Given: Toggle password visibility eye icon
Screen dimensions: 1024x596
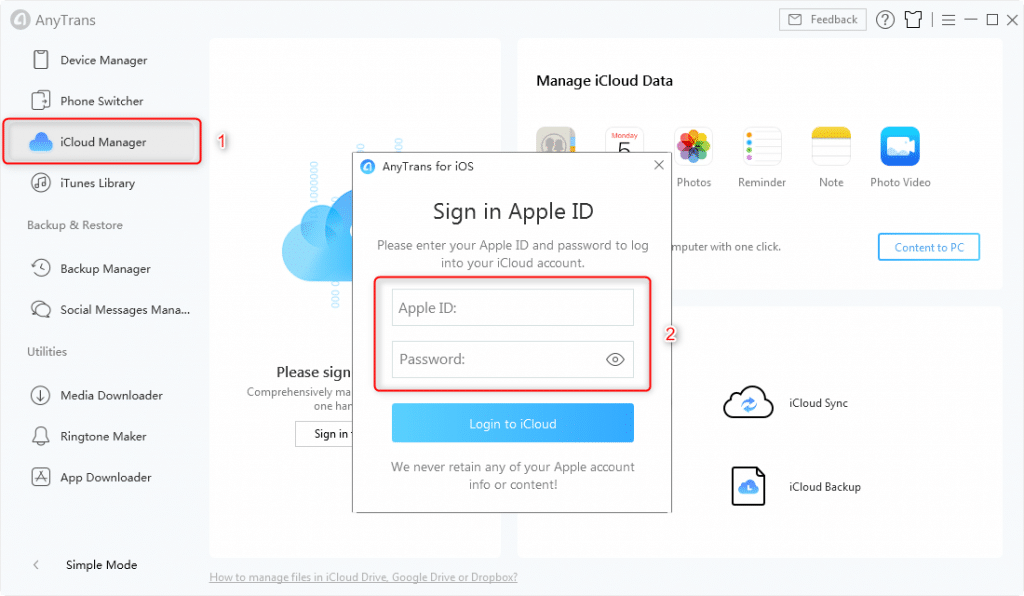Looking at the screenshot, I should pos(615,359).
